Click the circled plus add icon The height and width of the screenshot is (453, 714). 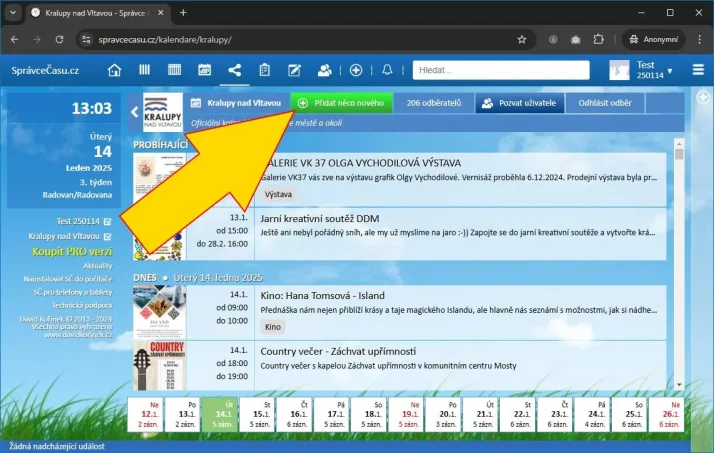coord(356,70)
